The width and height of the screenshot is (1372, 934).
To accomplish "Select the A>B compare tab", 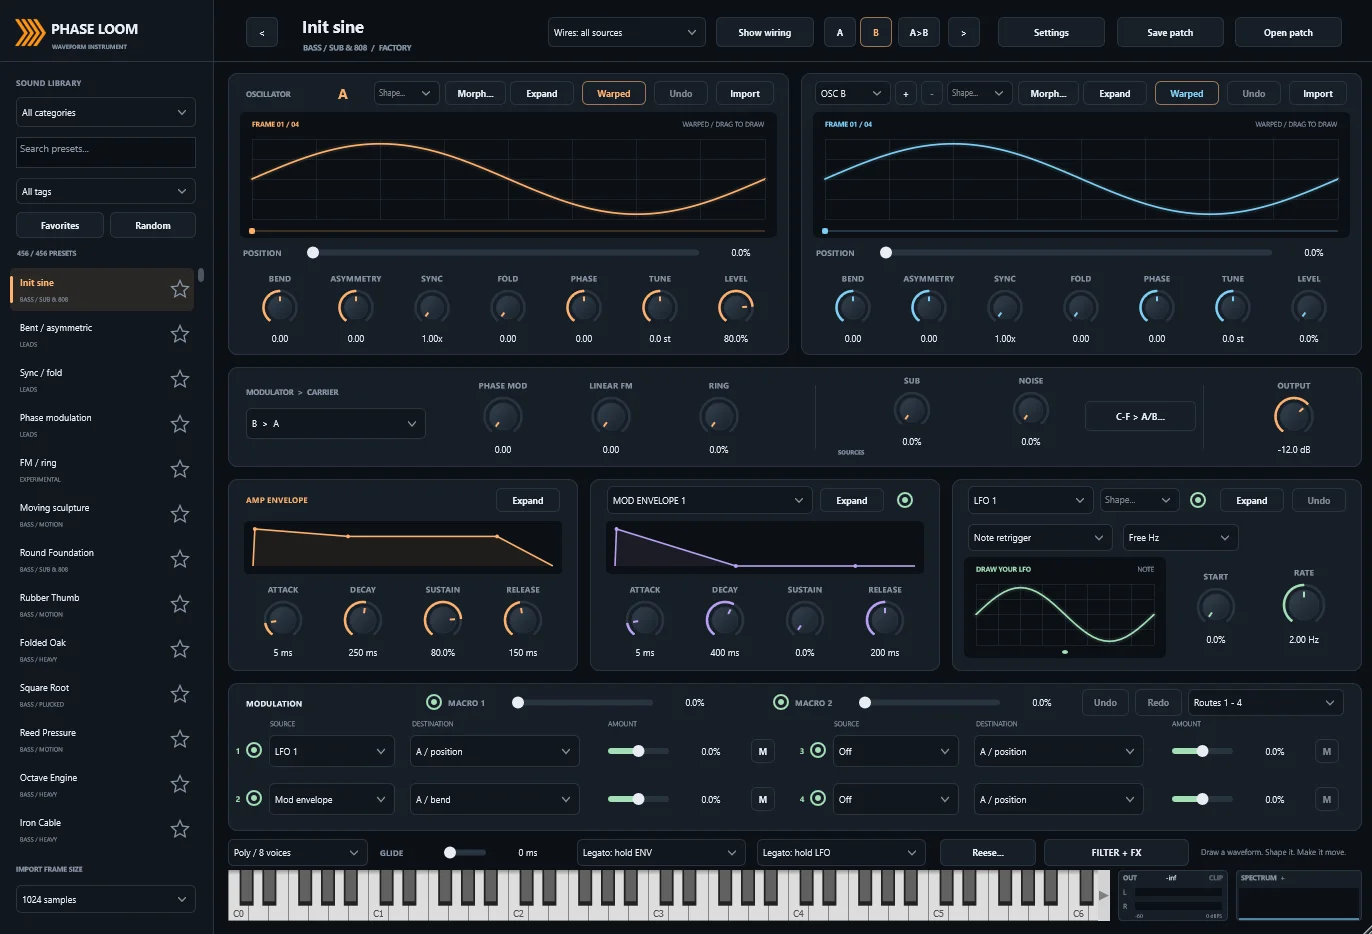I will tap(919, 33).
